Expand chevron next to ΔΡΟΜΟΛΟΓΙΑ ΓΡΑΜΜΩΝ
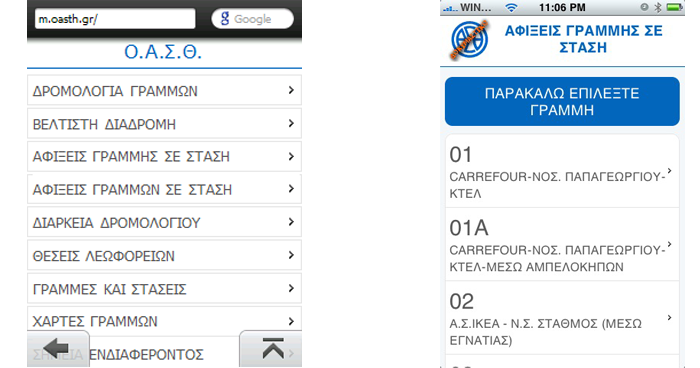 [291, 90]
